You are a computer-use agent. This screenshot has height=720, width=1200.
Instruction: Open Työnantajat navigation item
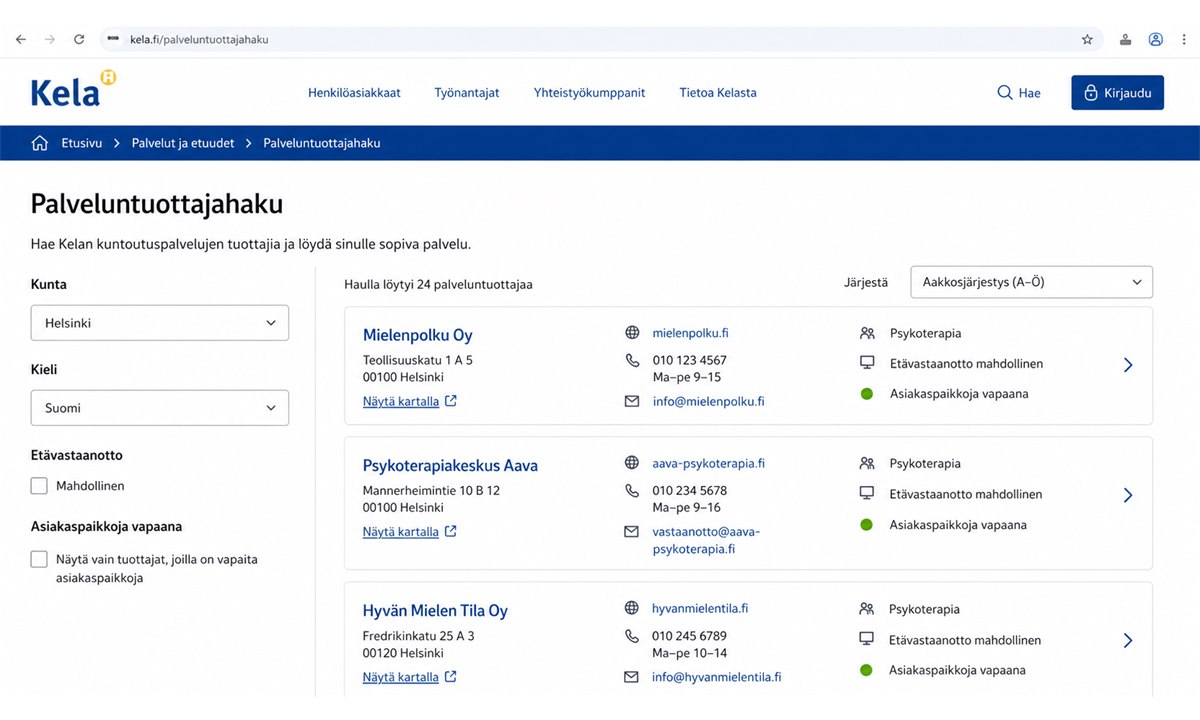point(467,92)
